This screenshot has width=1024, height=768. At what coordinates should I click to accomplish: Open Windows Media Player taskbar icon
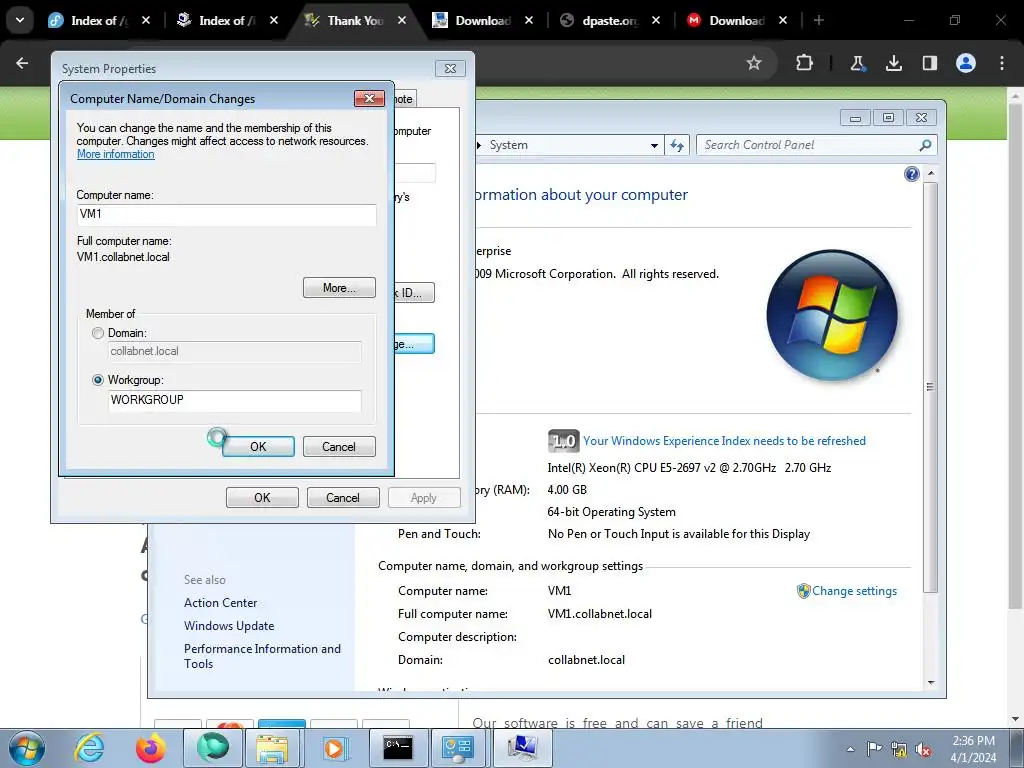click(334, 748)
